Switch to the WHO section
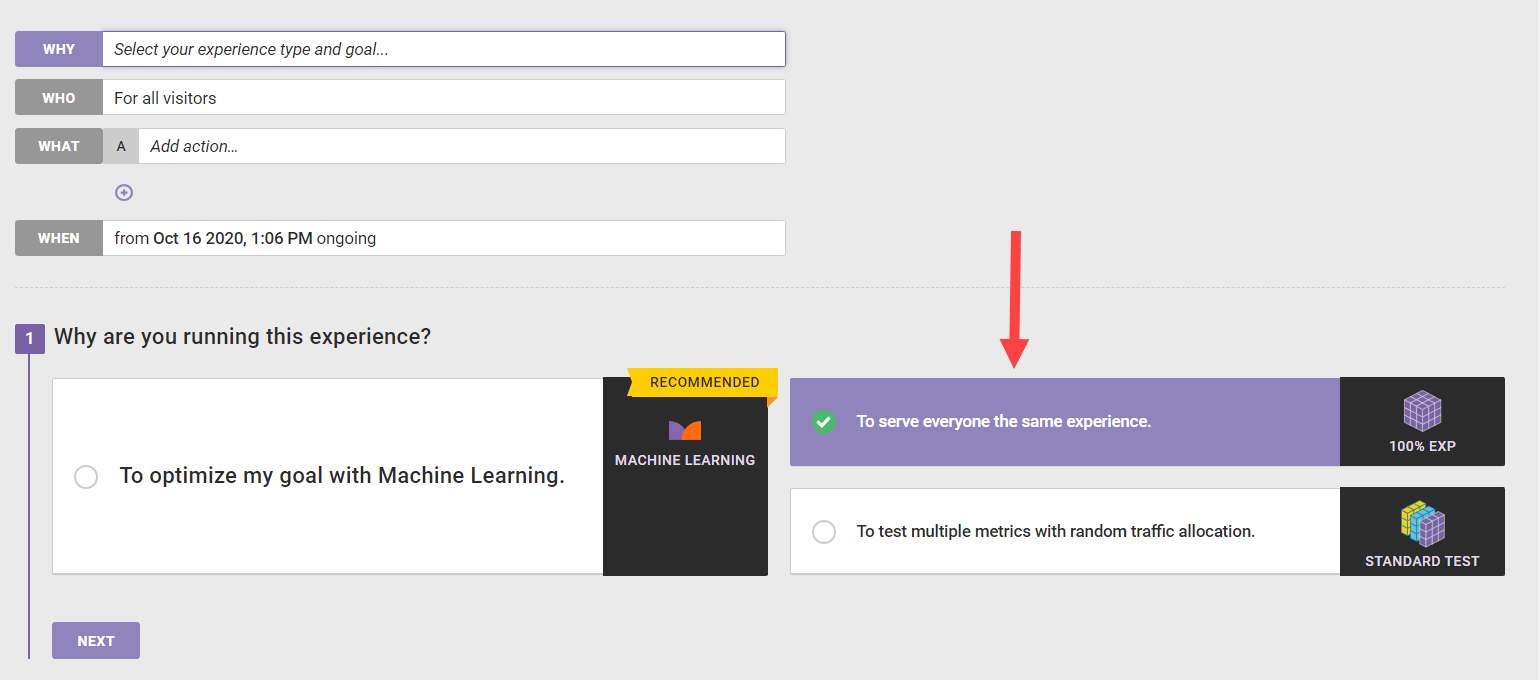This screenshot has width=1540, height=680. (58, 97)
